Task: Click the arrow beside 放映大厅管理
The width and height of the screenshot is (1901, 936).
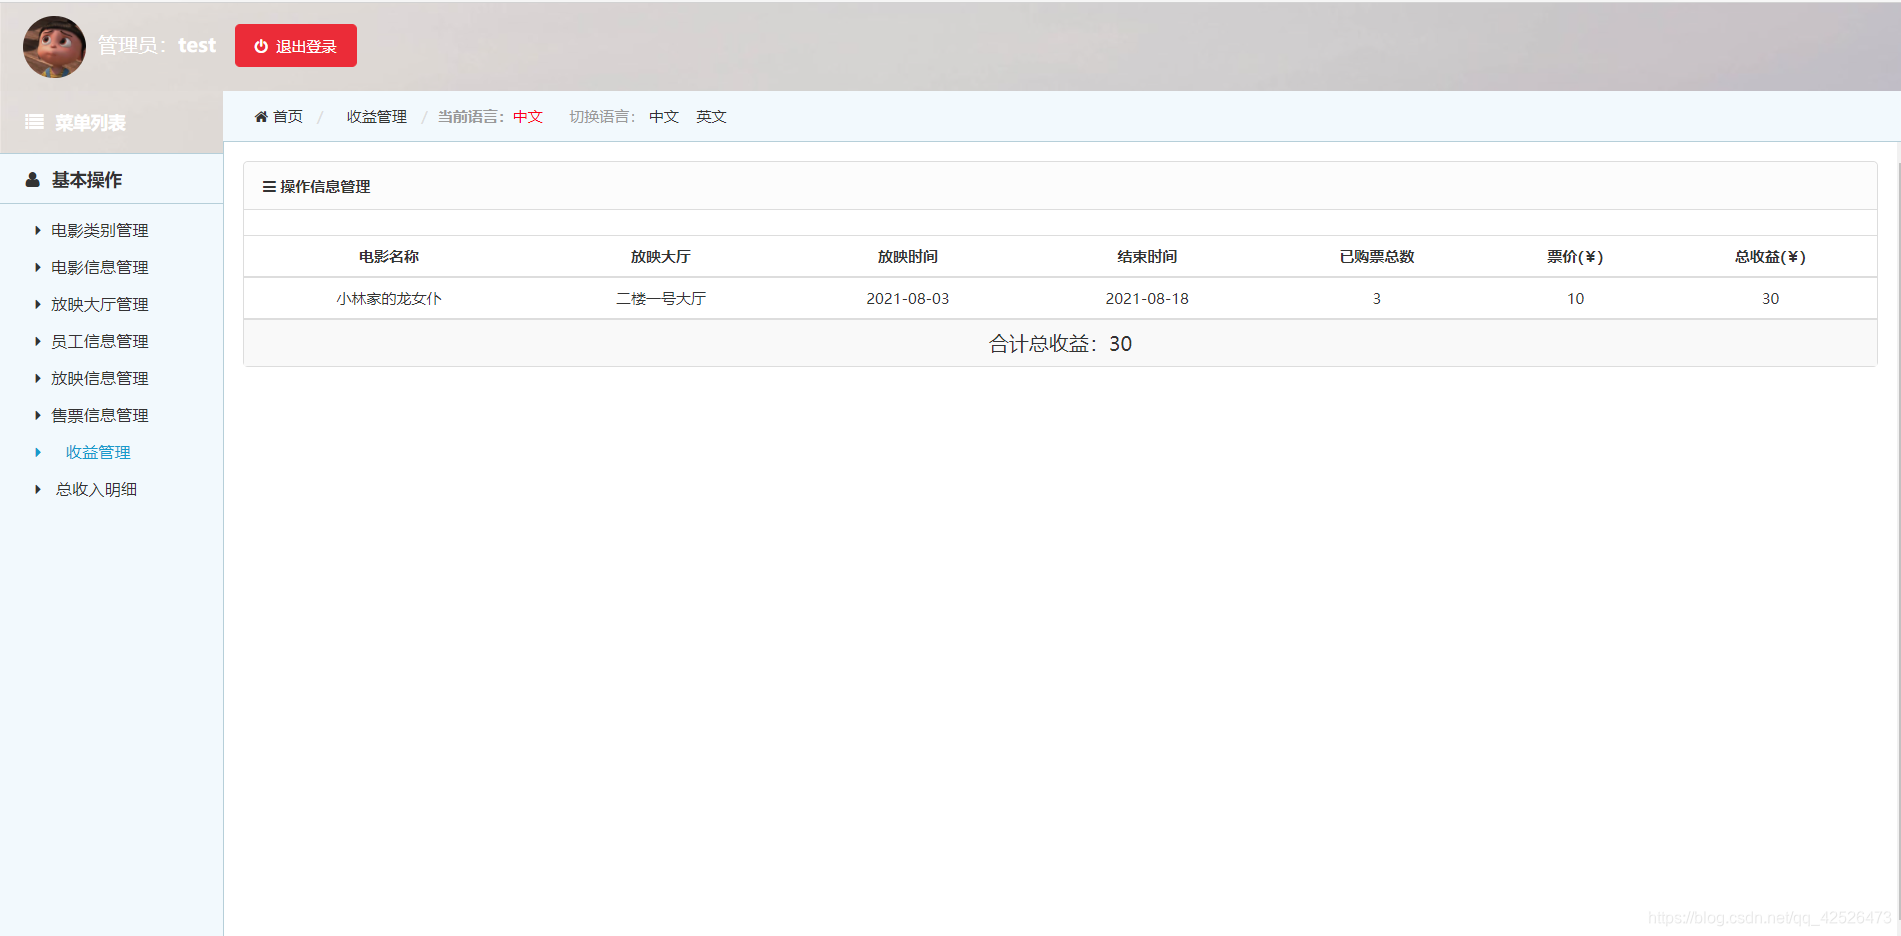Action: click(38, 305)
